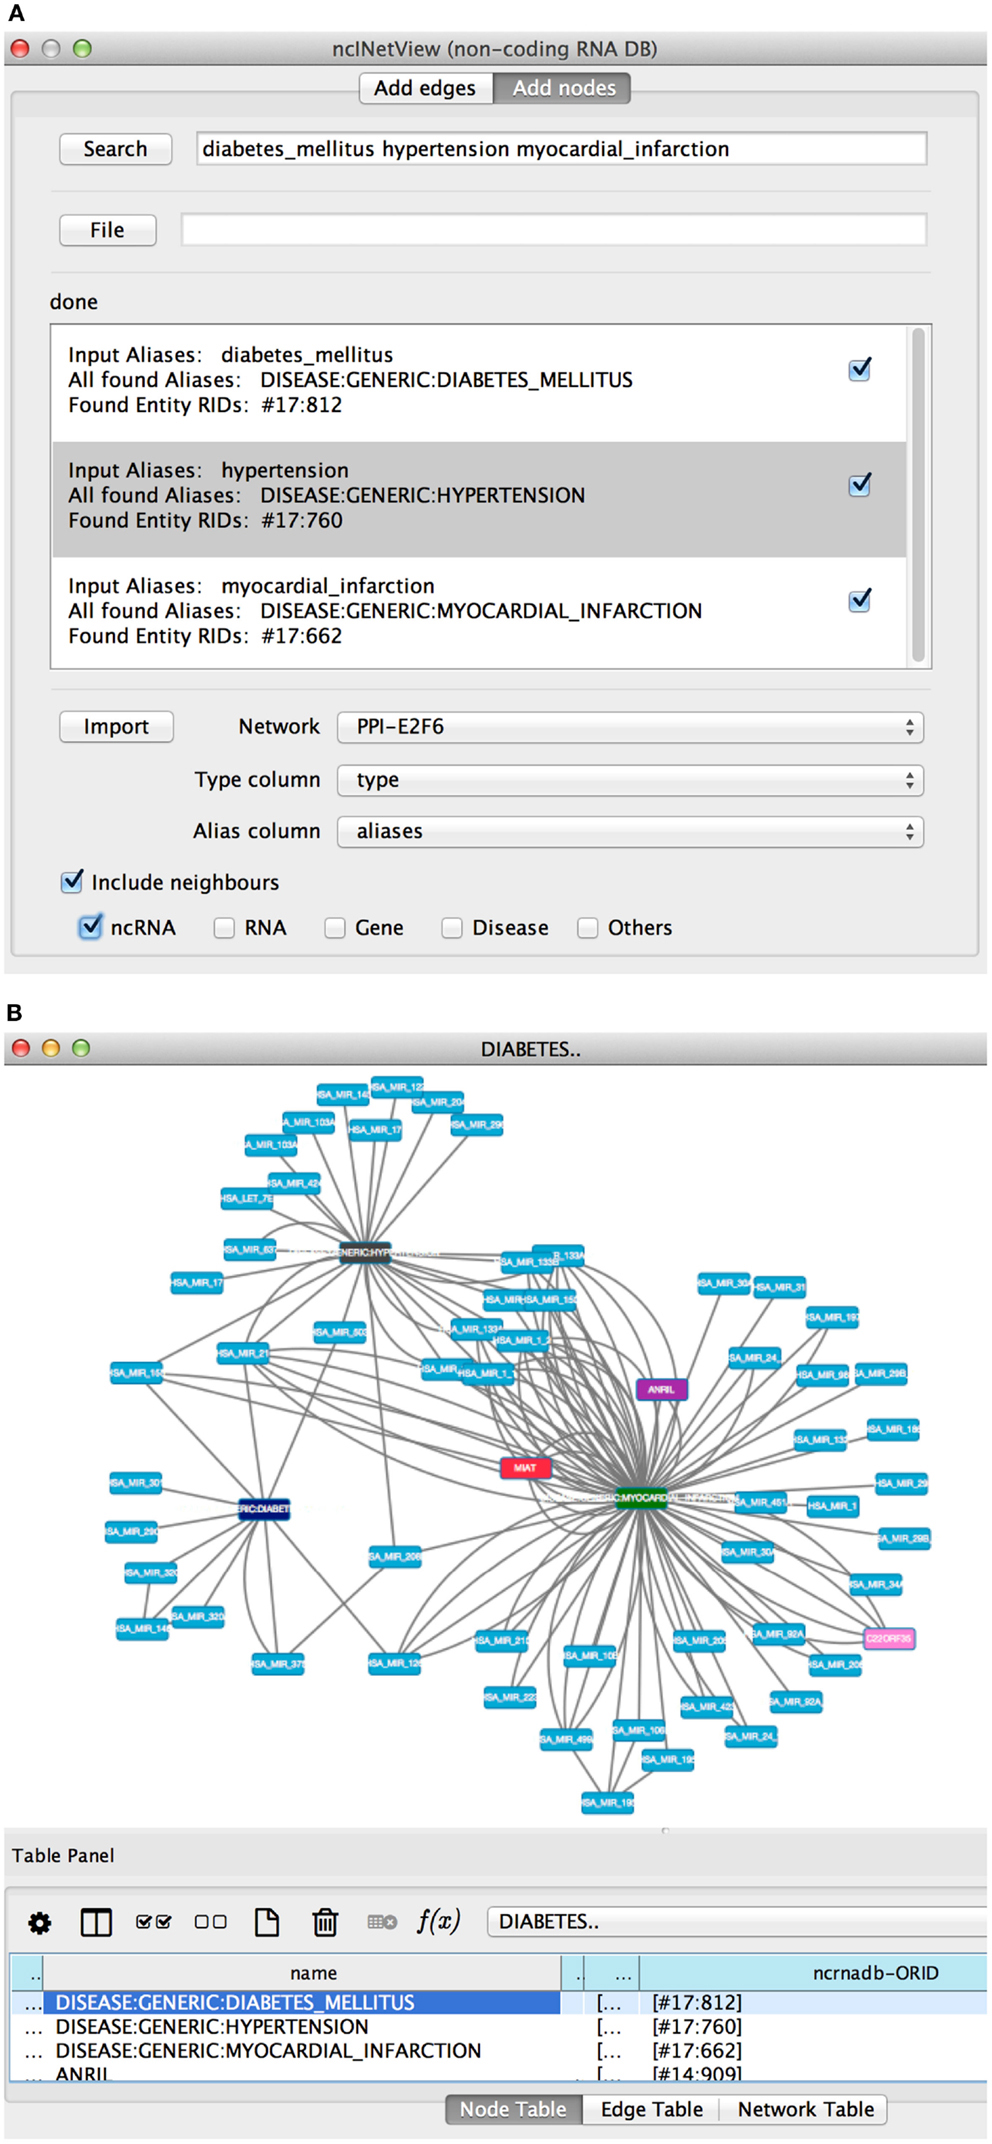Uncheck the myocardial_infarction result checkbox

(x=860, y=600)
